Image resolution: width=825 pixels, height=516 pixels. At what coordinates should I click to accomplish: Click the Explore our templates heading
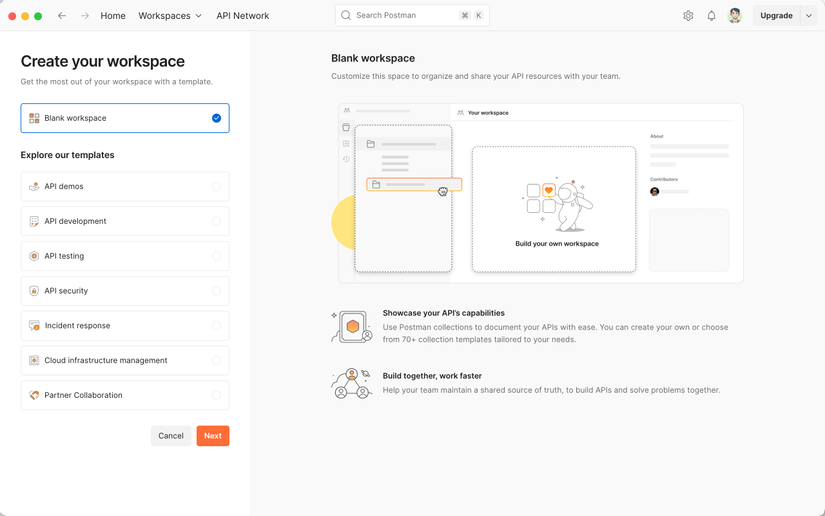coord(67,155)
